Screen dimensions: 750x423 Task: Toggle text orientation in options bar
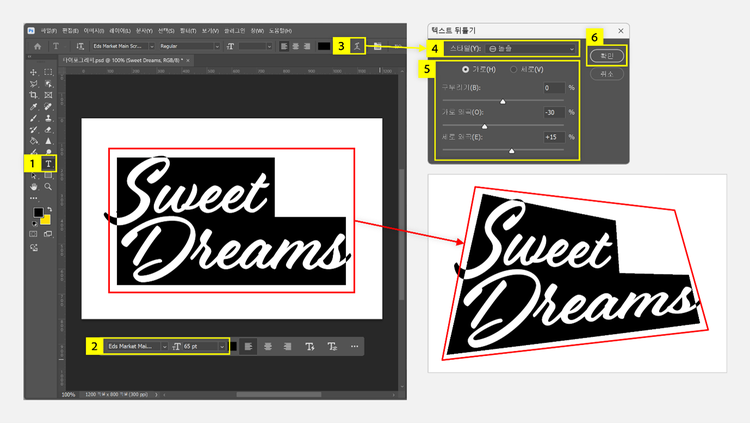coord(80,46)
